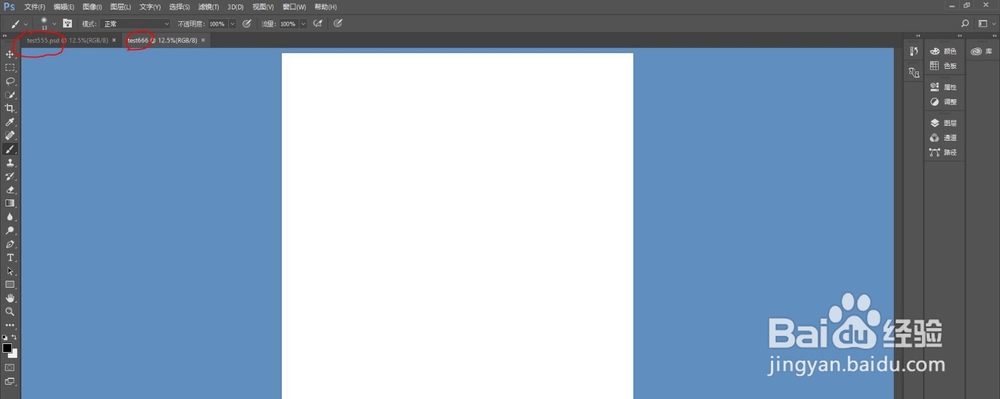Open the Edit Toolbar three-dots button
The width and height of the screenshot is (1000, 399).
(x=10, y=325)
